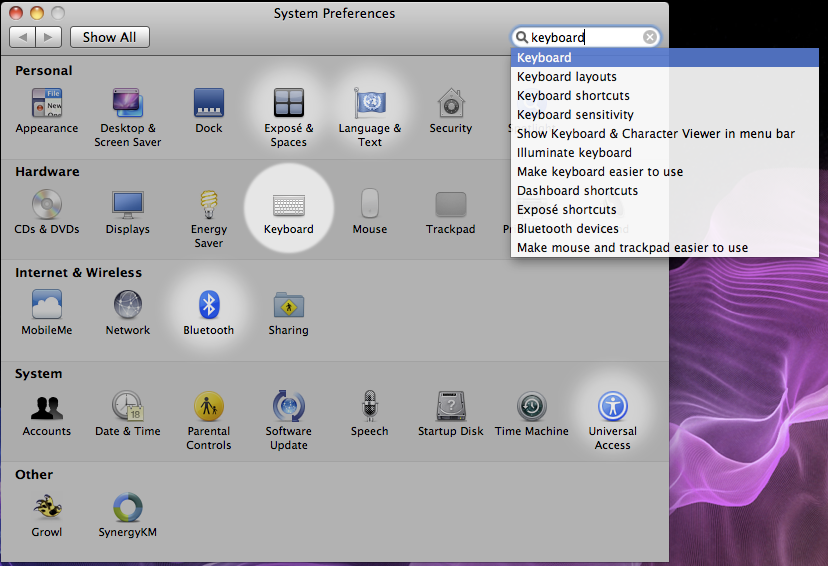828x566 pixels.
Task: Open the Mouse preference pane
Action: (370, 212)
